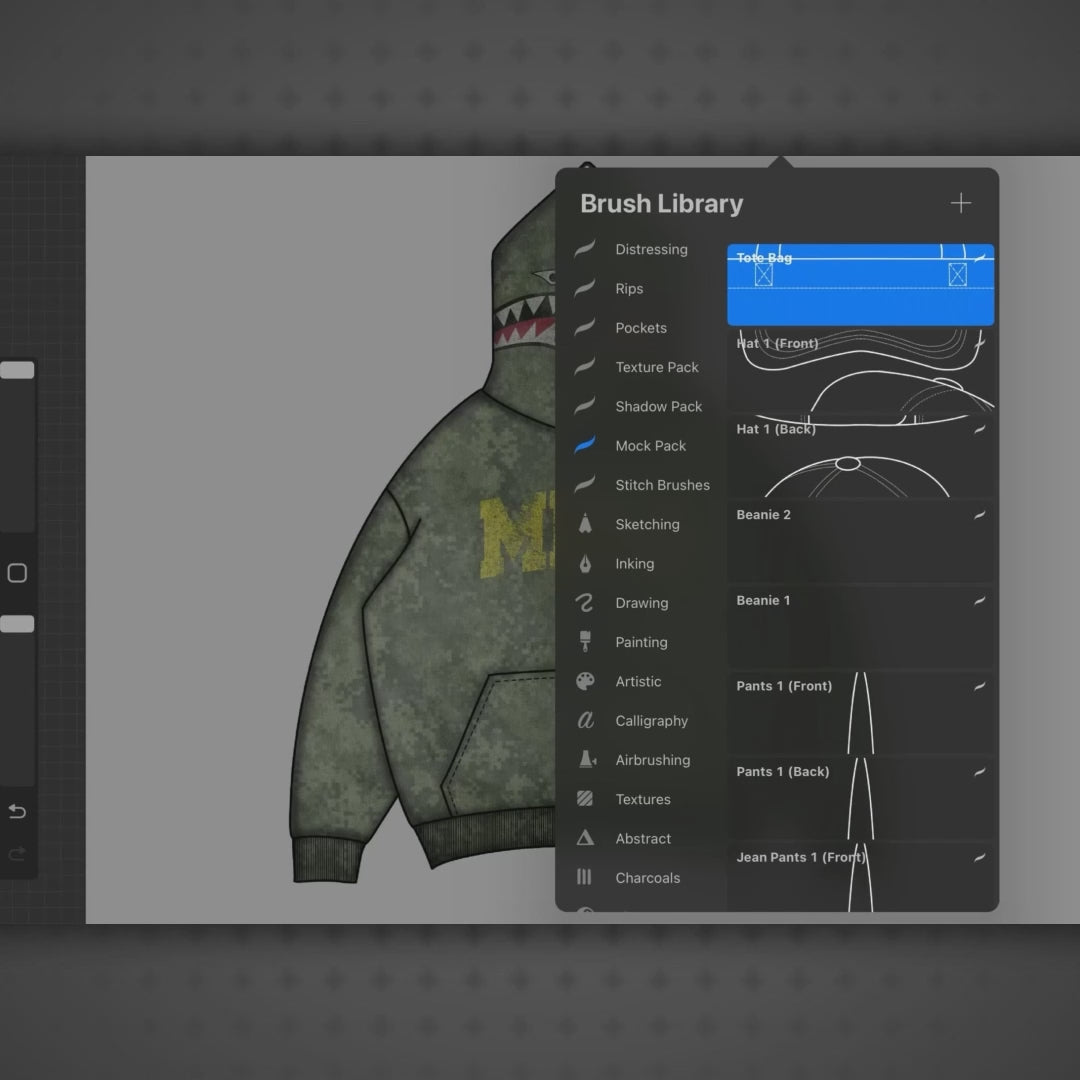
Task: Click the Calligraphy script icon
Action: tap(585, 721)
